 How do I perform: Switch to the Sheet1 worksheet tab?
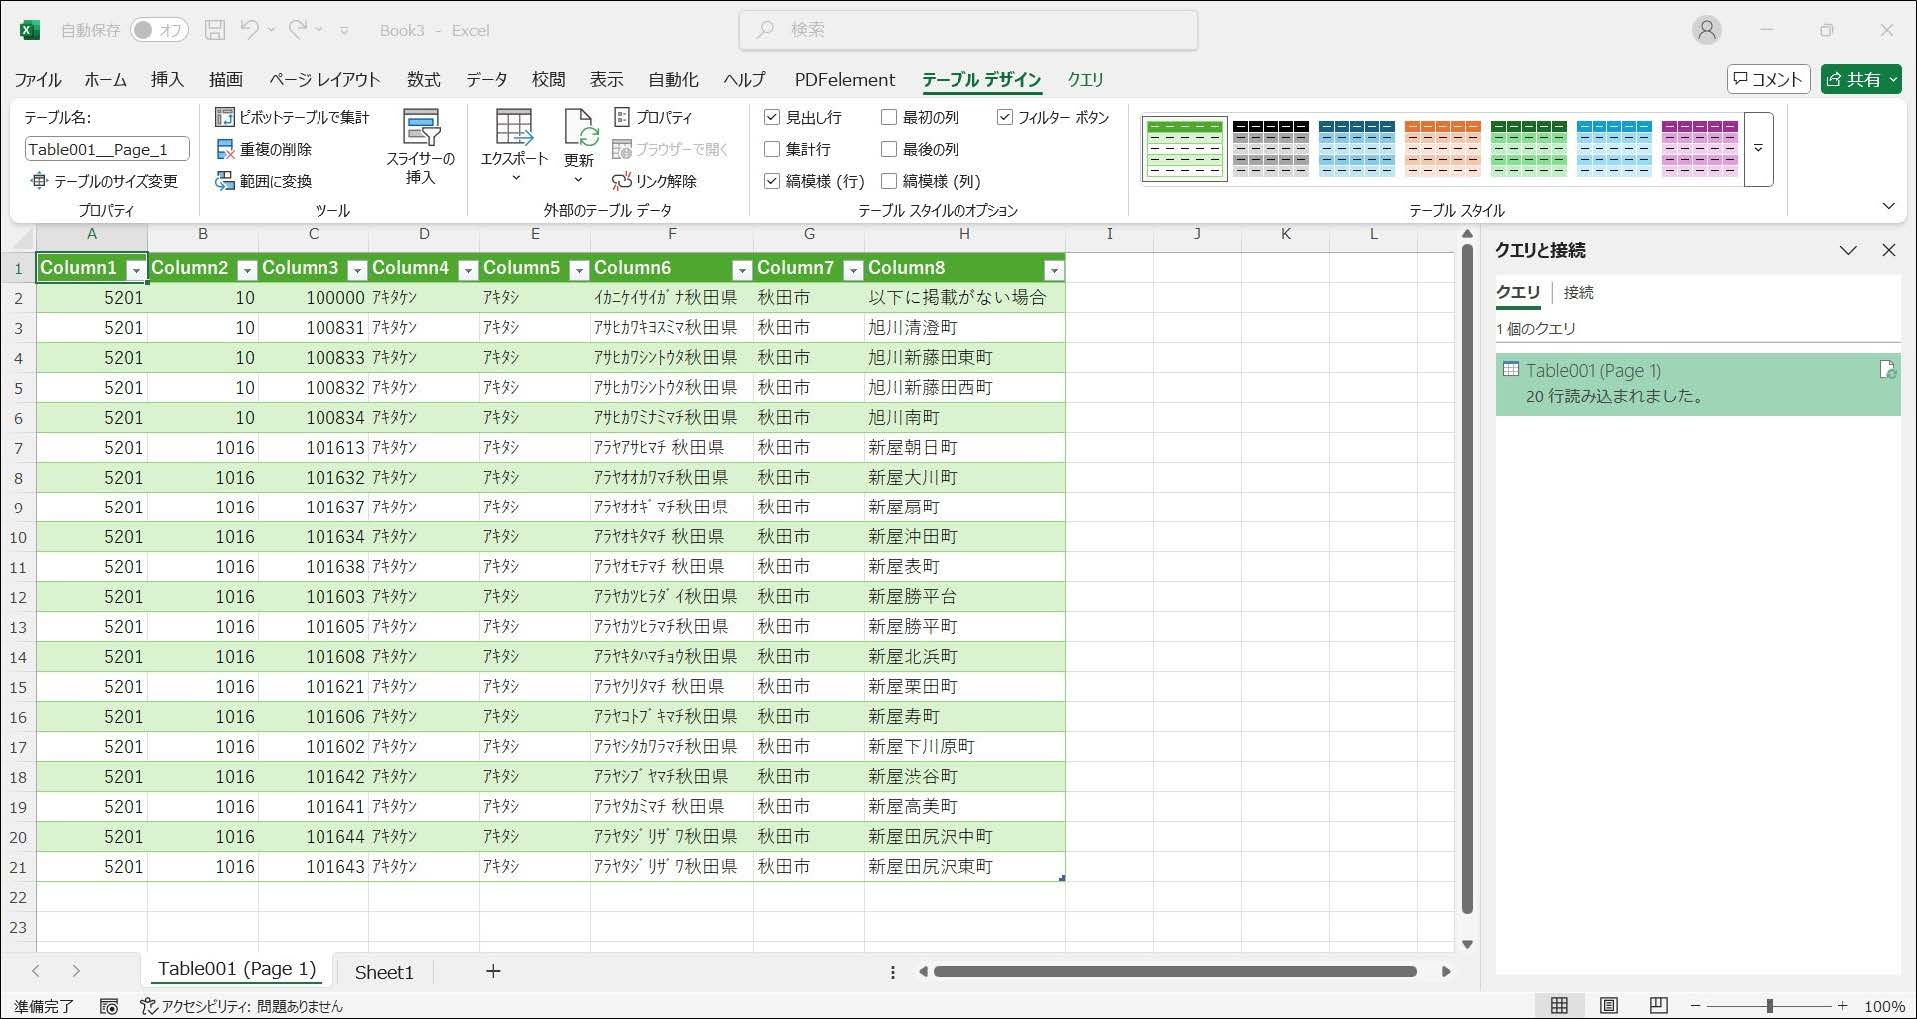[x=383, y=972]
